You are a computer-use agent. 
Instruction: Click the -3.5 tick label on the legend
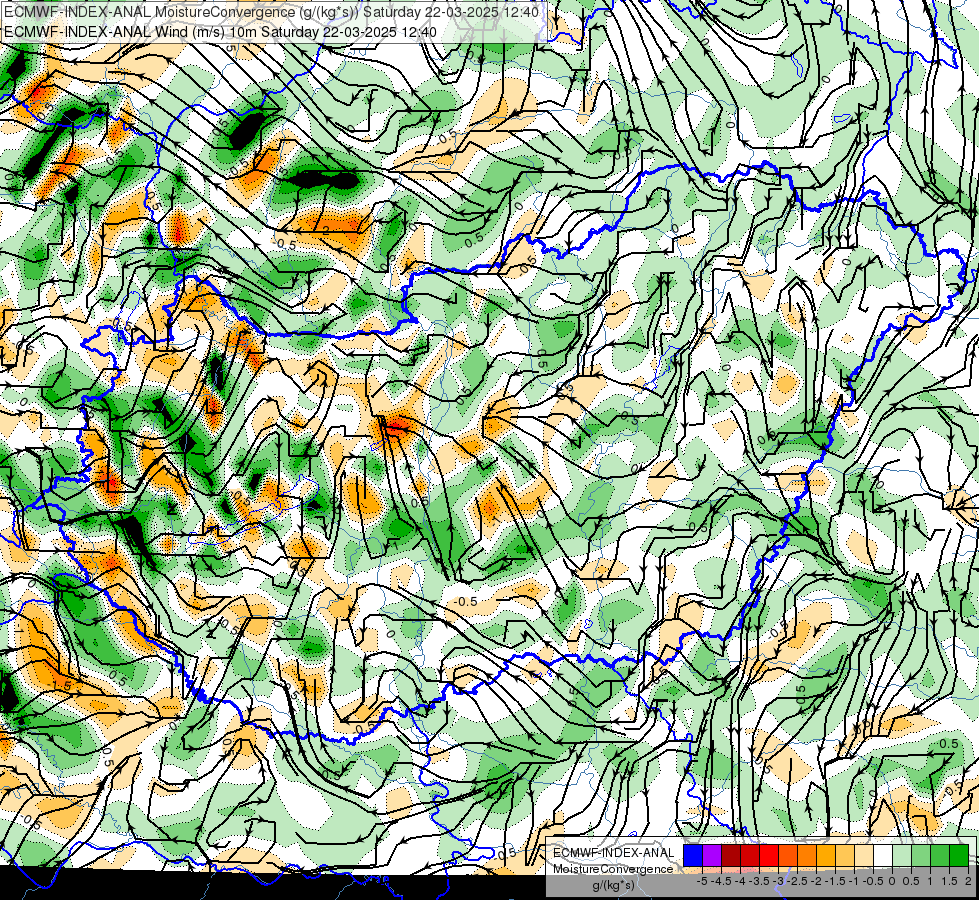pyautogui.click(x=759, y=881)
